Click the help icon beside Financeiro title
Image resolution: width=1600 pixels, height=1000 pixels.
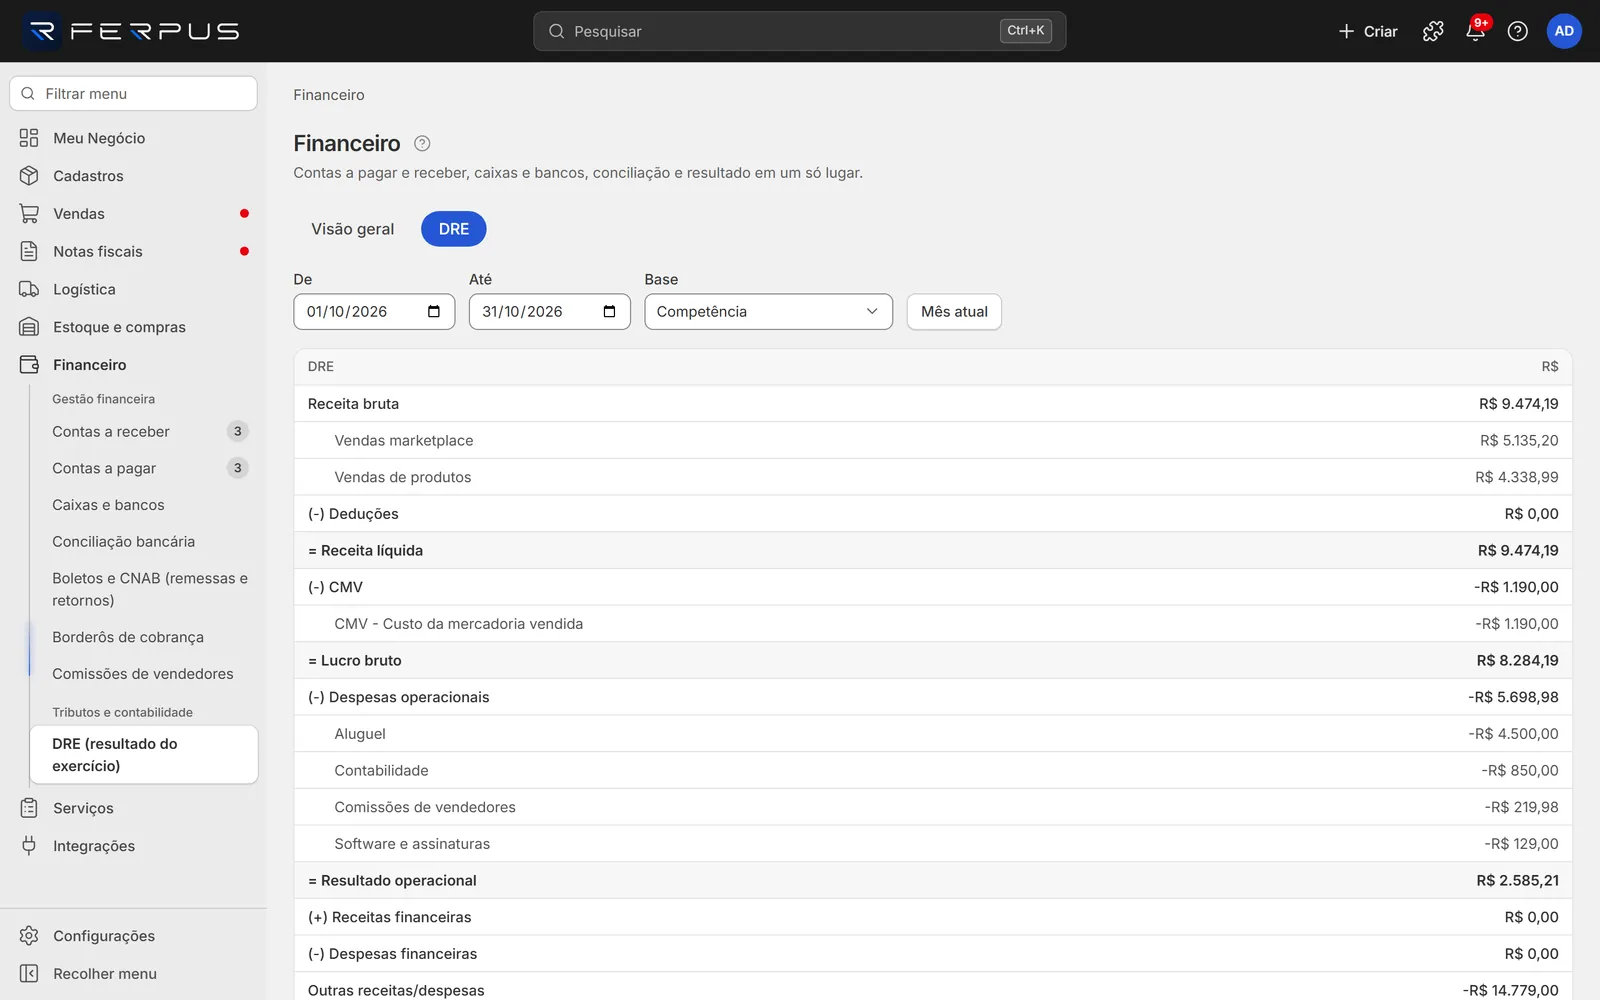pyautogui.click(x=422, y=143)
